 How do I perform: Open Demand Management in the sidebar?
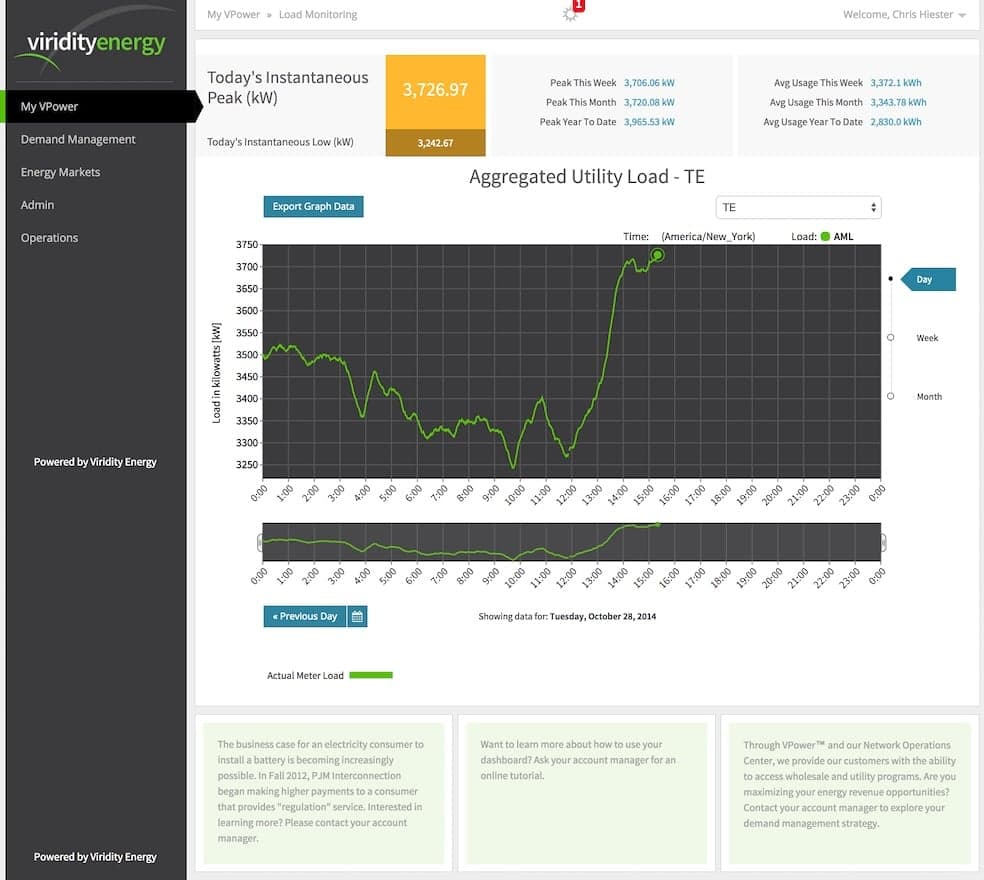(x=78, y=139)
